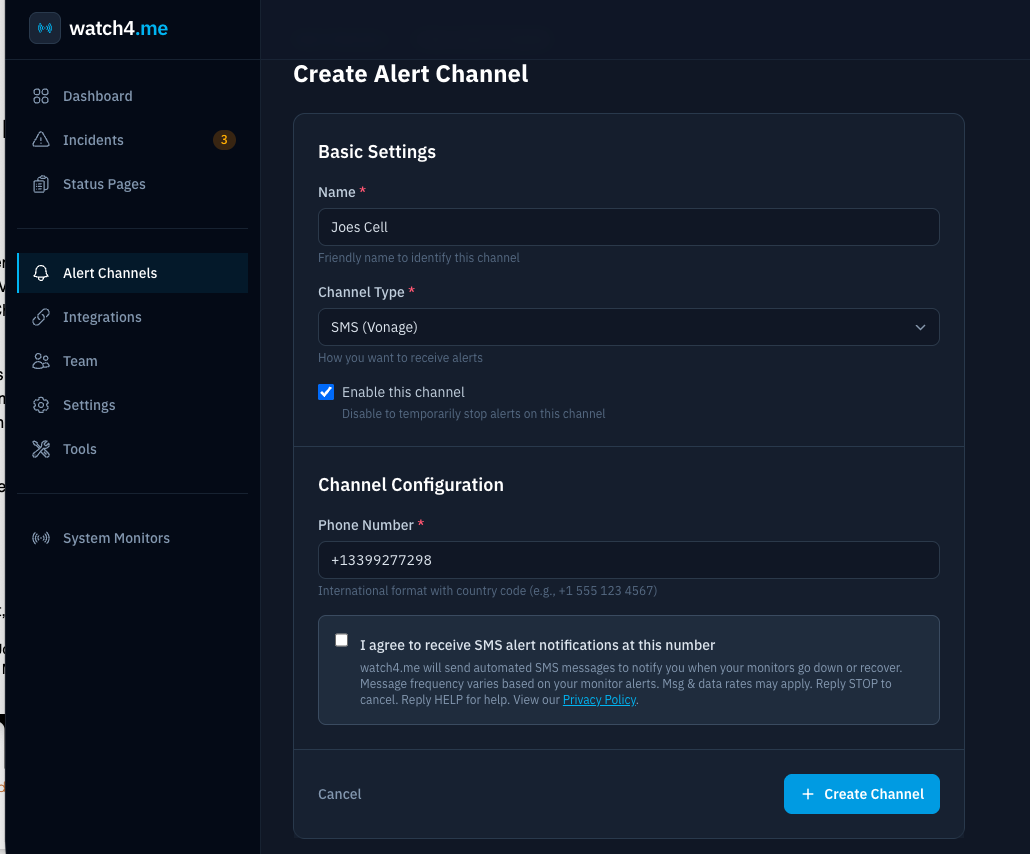
Task: Open the Privacy Policy link
Action: (599, 700)
